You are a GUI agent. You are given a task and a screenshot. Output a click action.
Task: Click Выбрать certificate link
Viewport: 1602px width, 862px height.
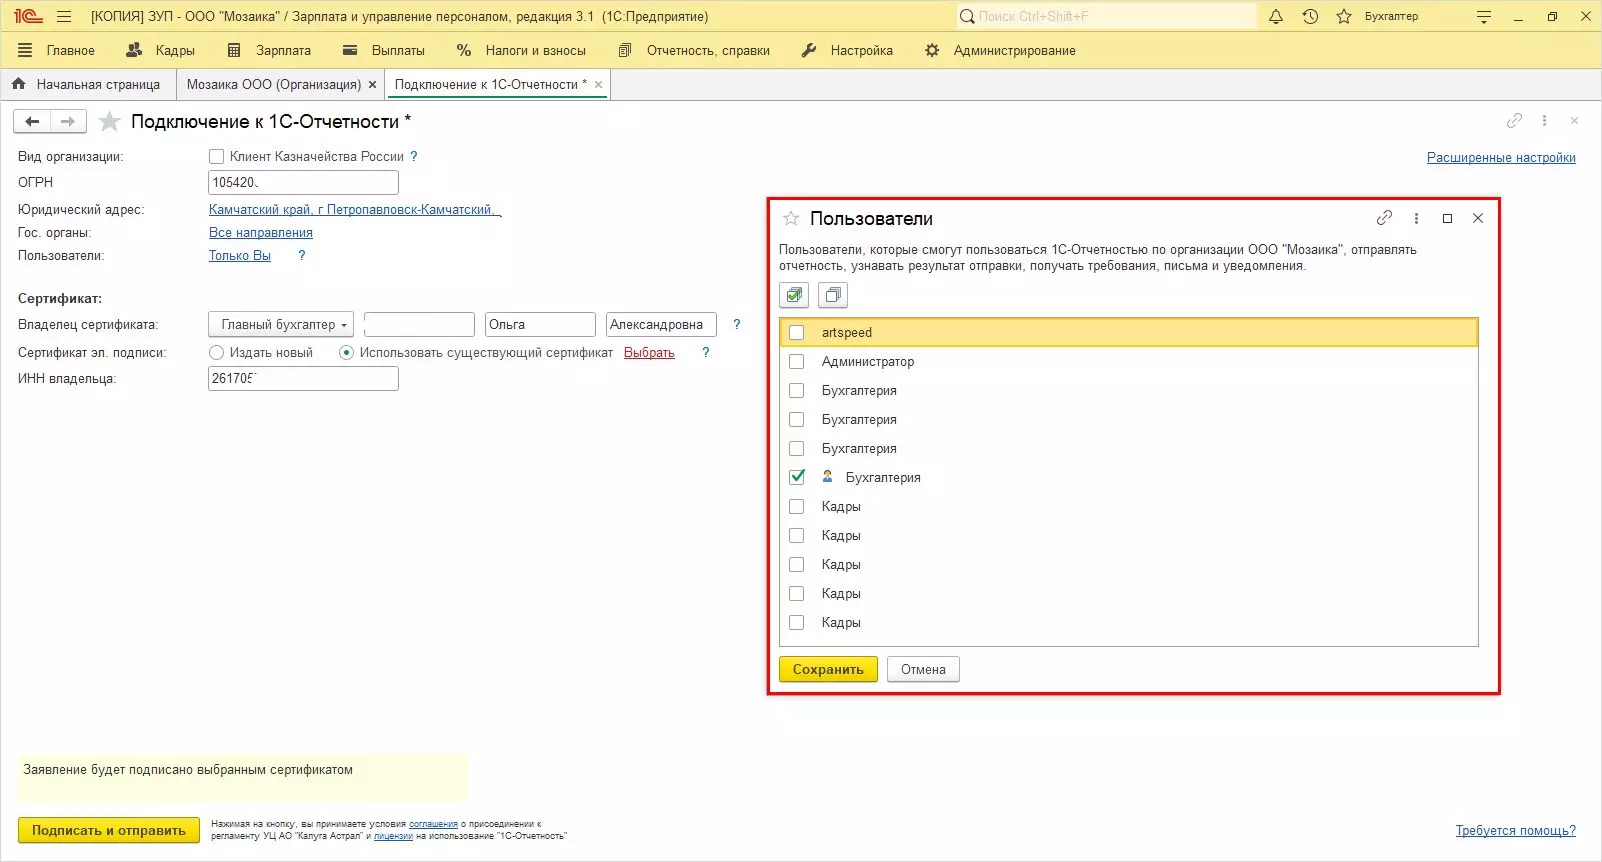pyautogui.click(x=649, y=352)
